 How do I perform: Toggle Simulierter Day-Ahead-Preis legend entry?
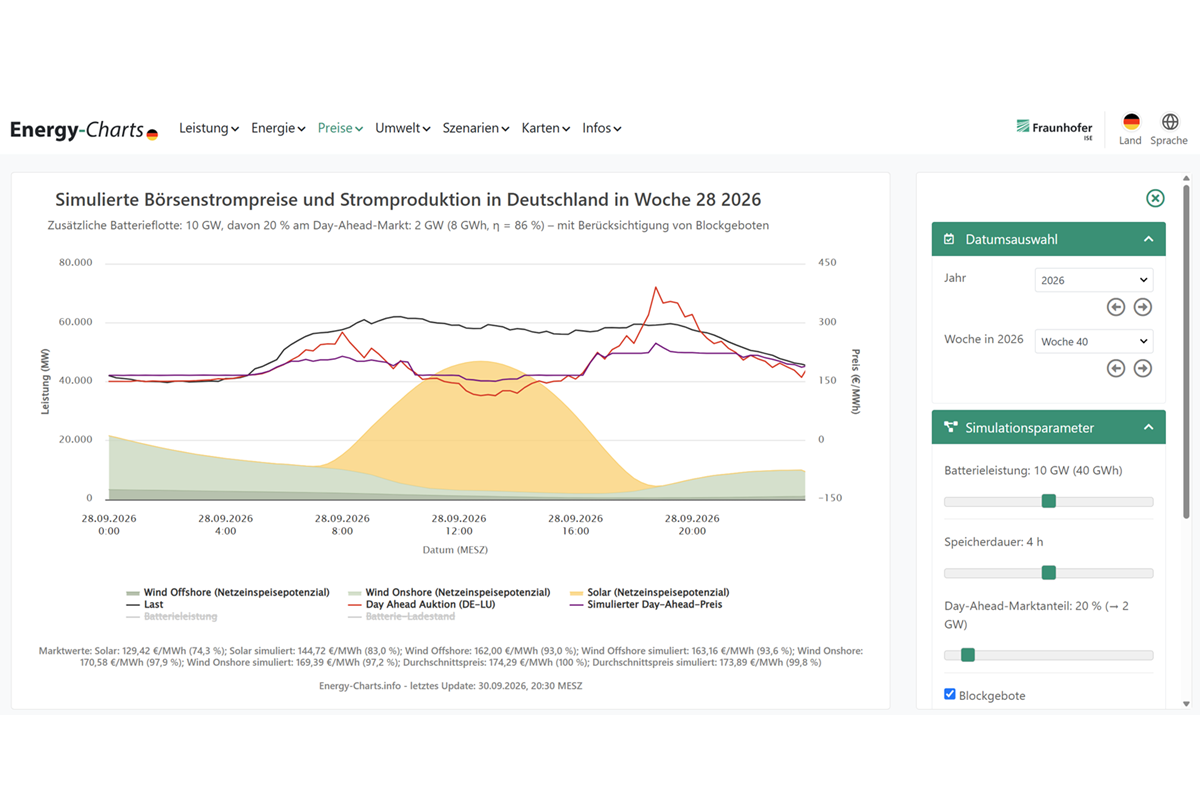pyautogui.click(x=645, y=604)
